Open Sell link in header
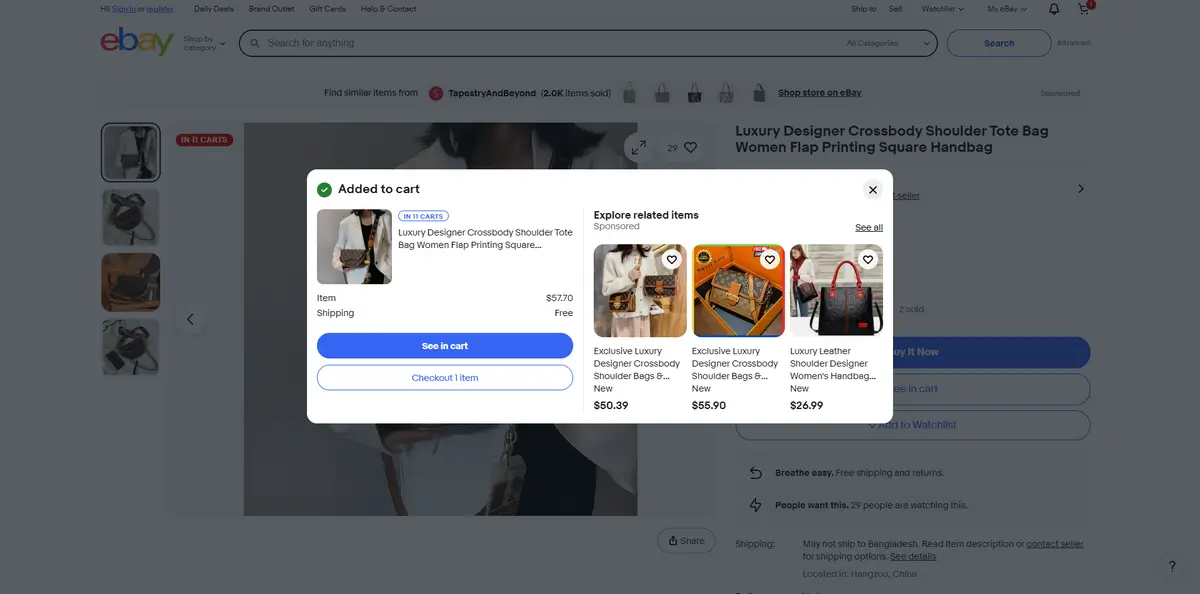This screenshot has height=594, width=1200. tap(895, 9)
